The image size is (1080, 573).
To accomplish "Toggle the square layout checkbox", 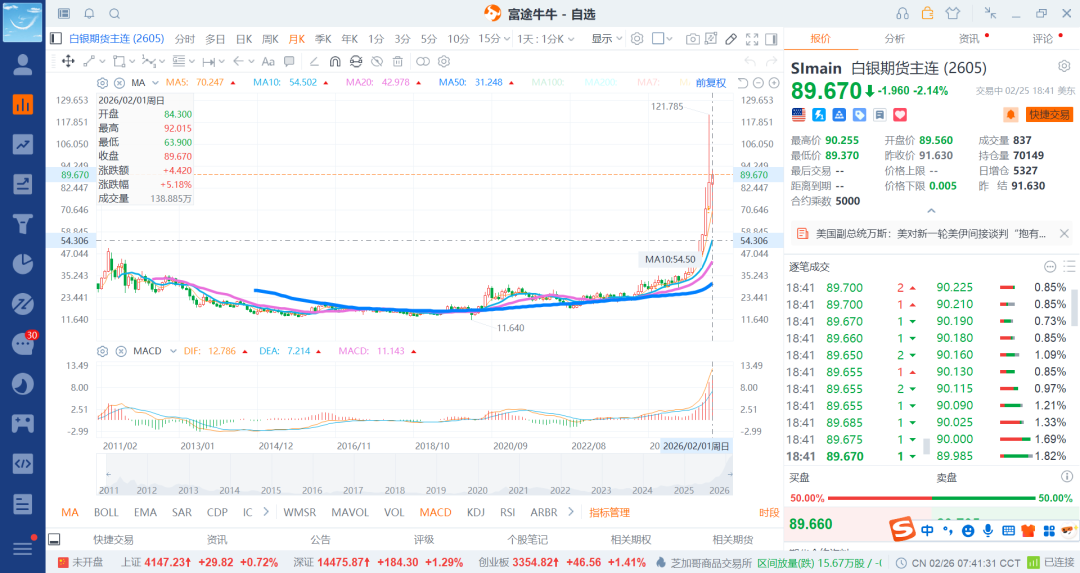I will [x=658, y=39].
